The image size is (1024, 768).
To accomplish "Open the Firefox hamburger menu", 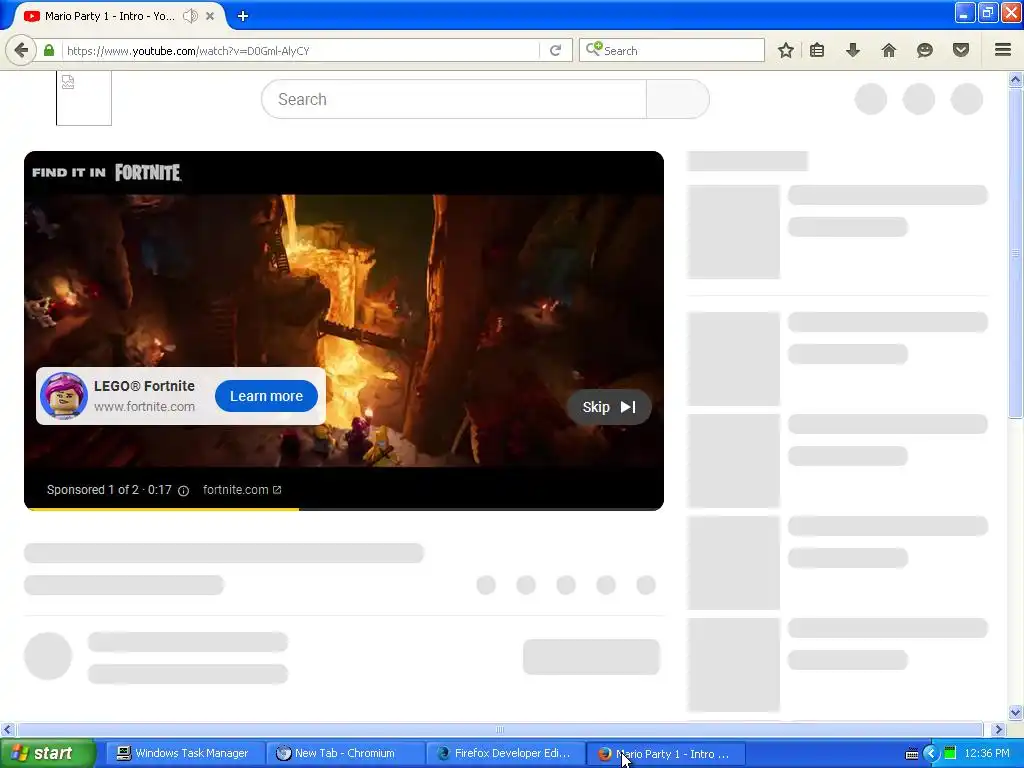I will point(1003,50).
